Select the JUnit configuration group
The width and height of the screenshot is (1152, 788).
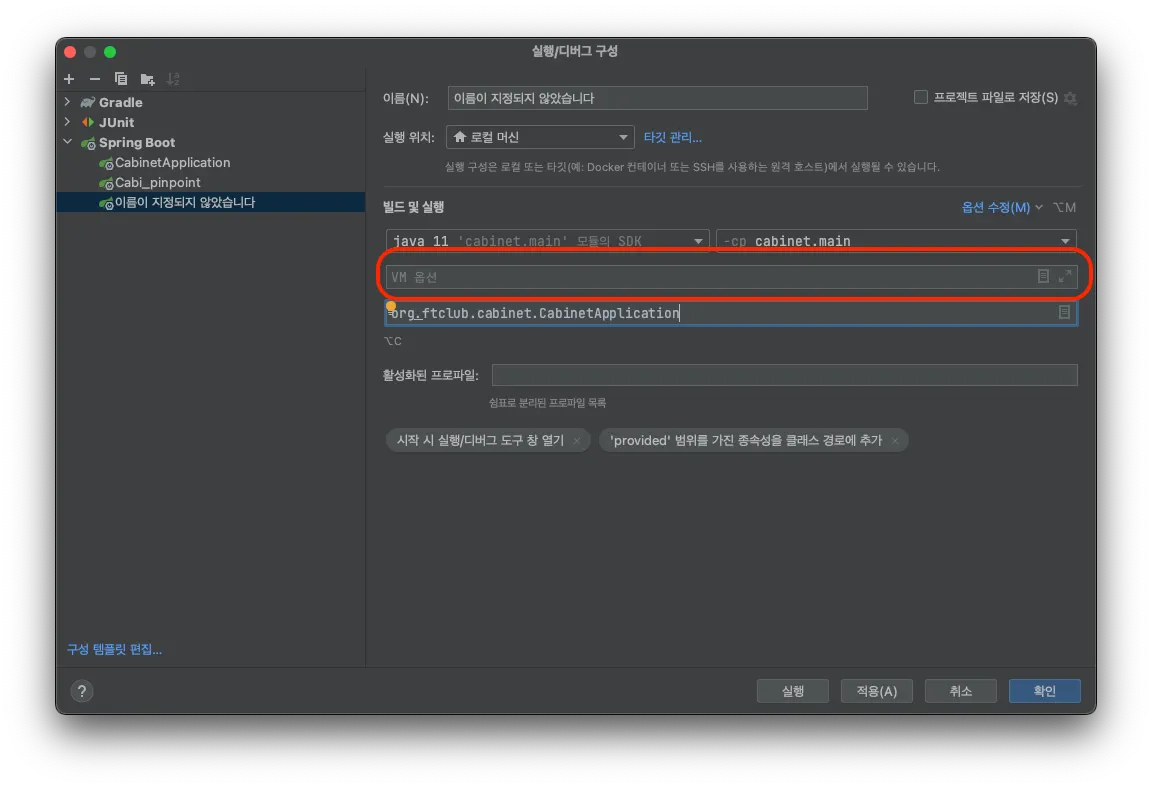(x=116, y=122)
